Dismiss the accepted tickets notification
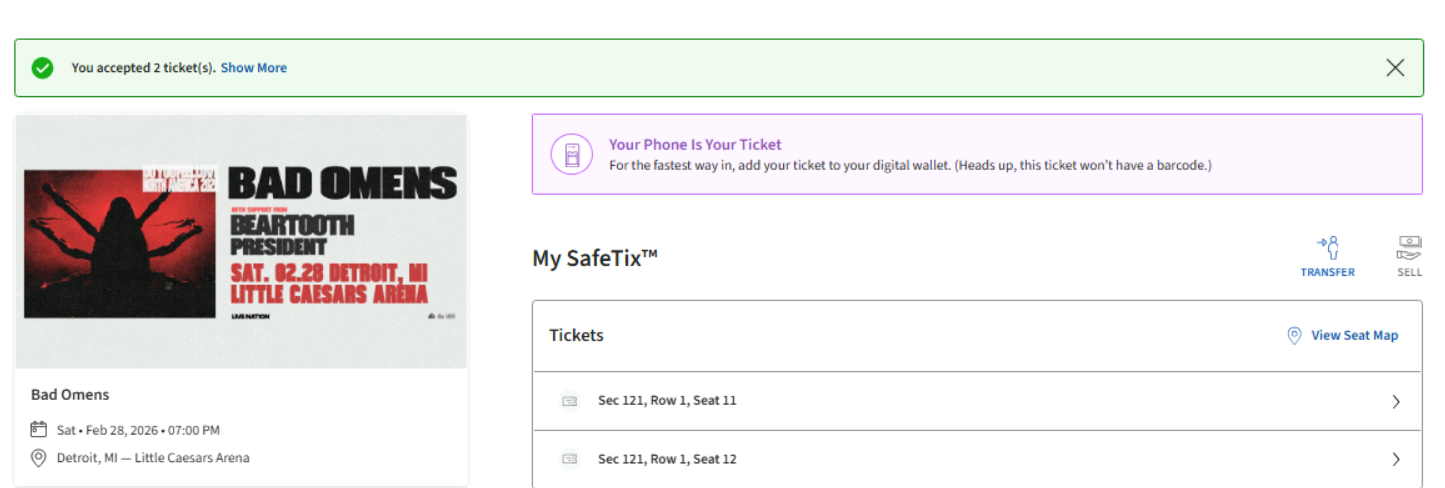 click(x=1395, y=68)
